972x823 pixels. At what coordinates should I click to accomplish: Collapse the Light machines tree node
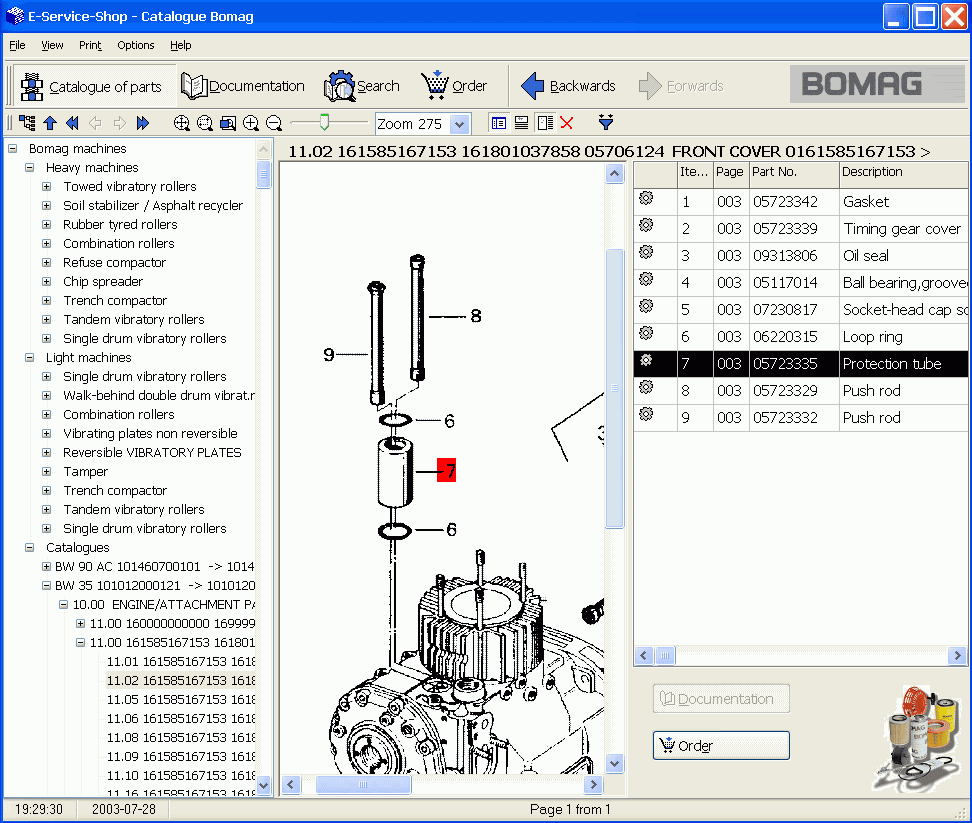click(29, 358)
